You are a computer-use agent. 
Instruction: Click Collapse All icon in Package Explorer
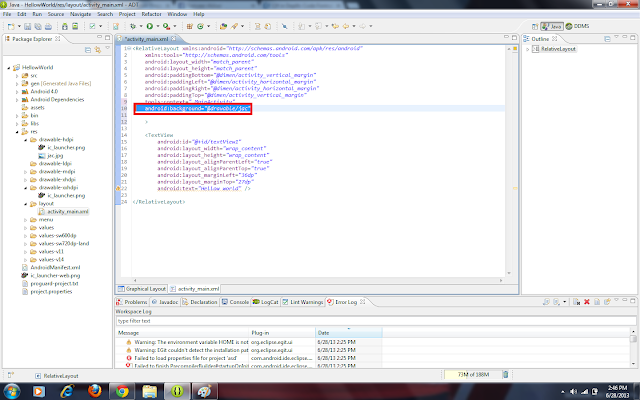[x=88, y=50]
